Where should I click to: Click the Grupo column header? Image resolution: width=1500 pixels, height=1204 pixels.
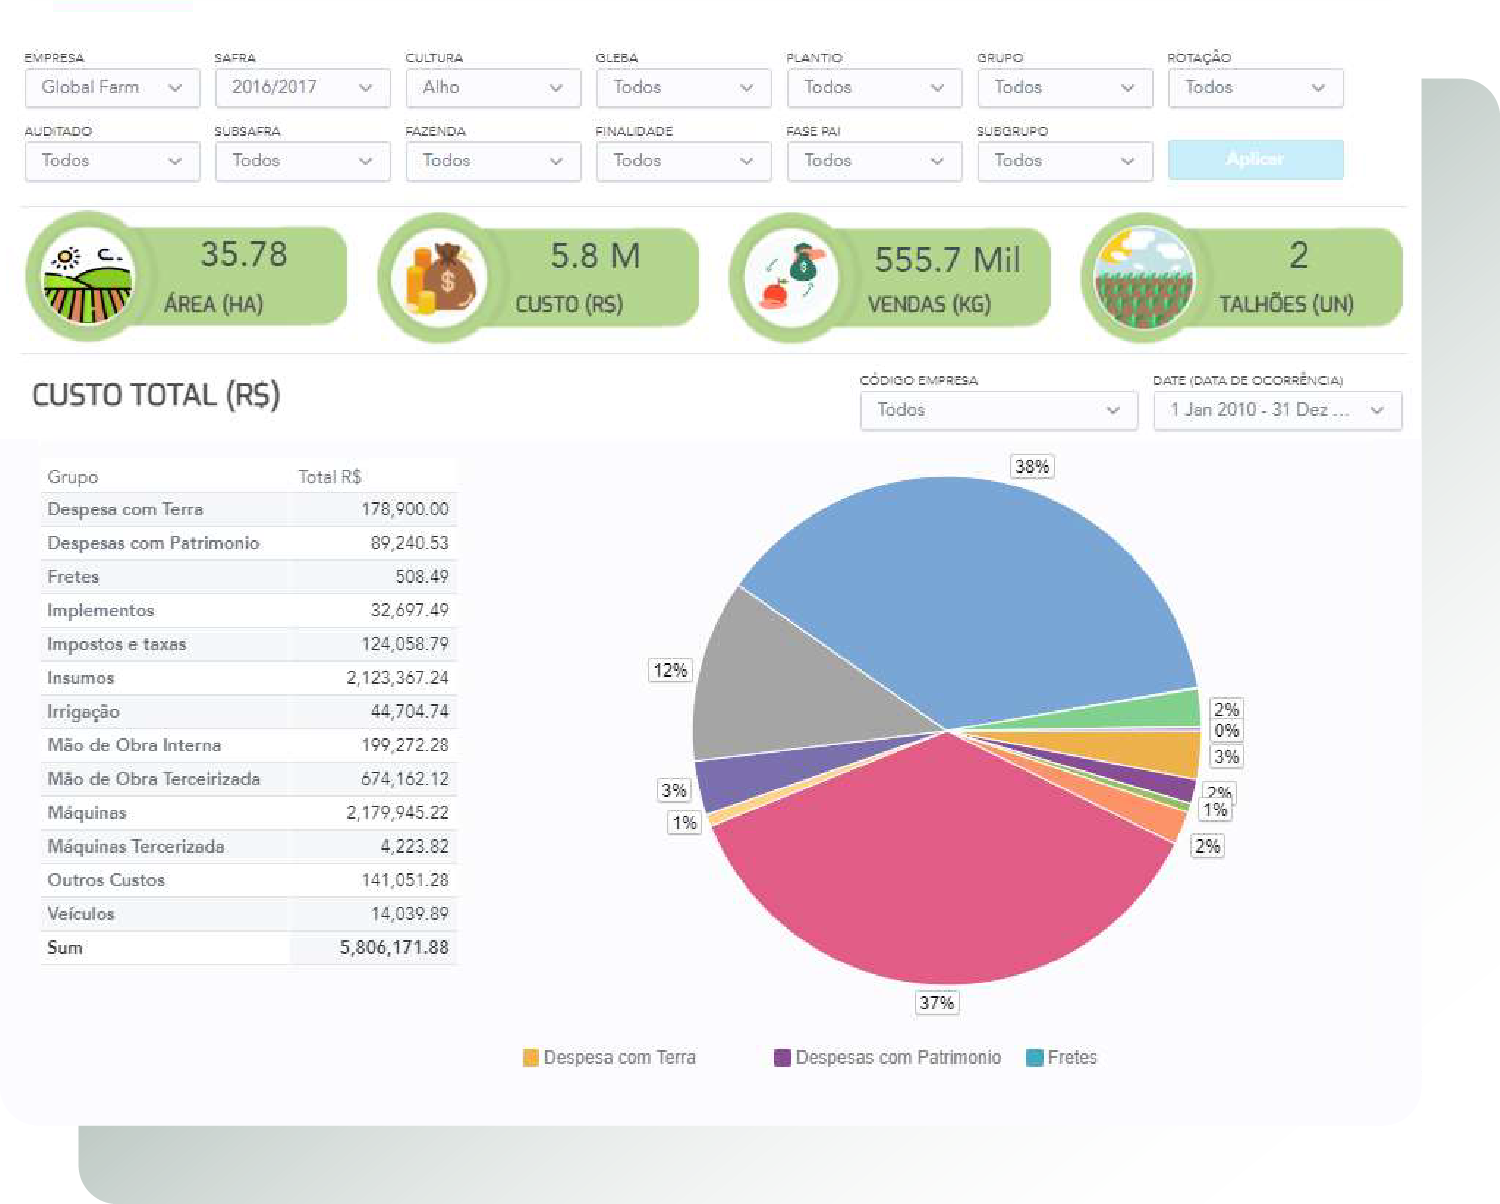[x=73, y=477]
